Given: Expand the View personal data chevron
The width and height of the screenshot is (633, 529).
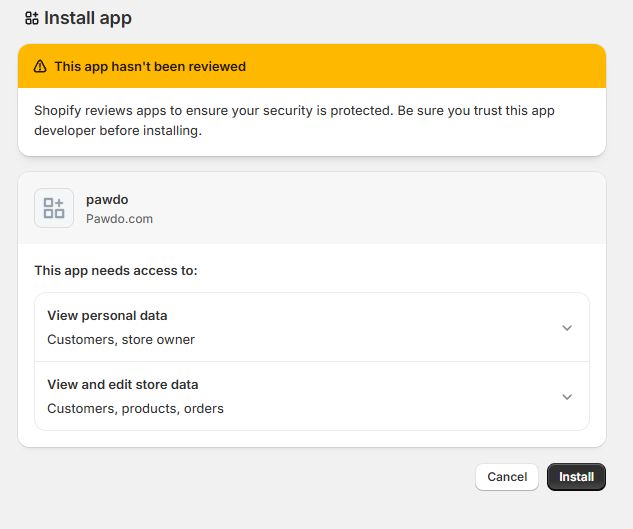Looking at the screenshot, I should coord(567,328).
